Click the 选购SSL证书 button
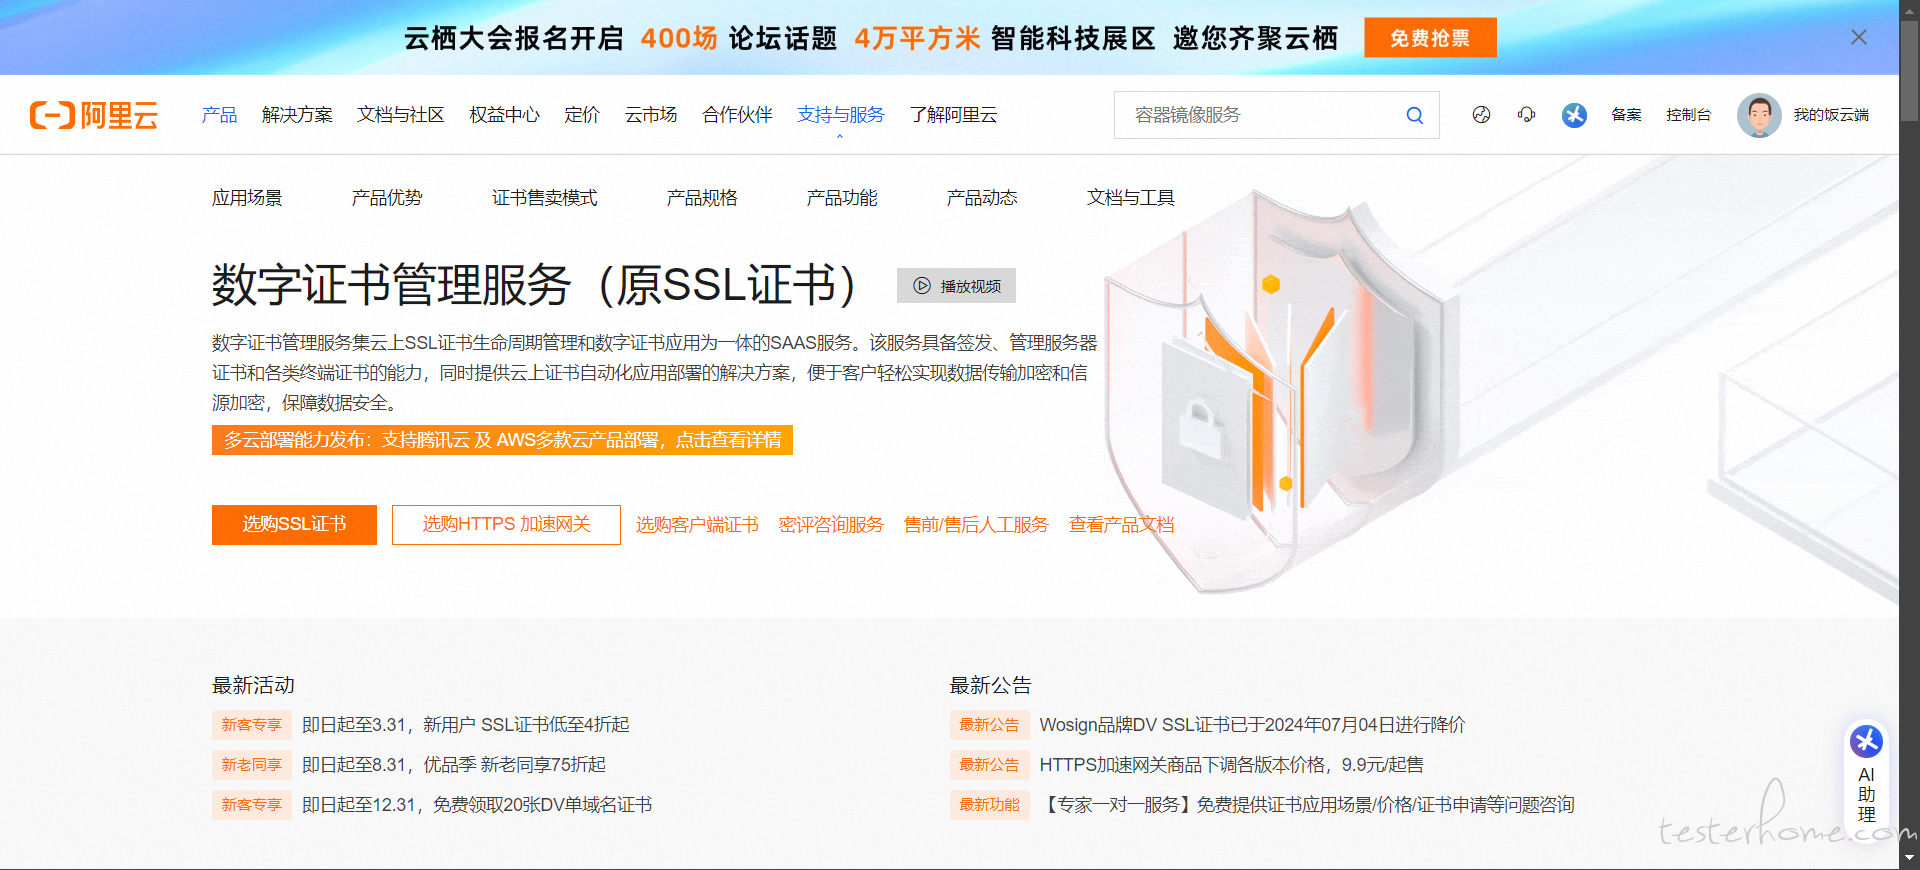Image resolution: width=1920 pixels, height=870 pixels. point(294,525)
